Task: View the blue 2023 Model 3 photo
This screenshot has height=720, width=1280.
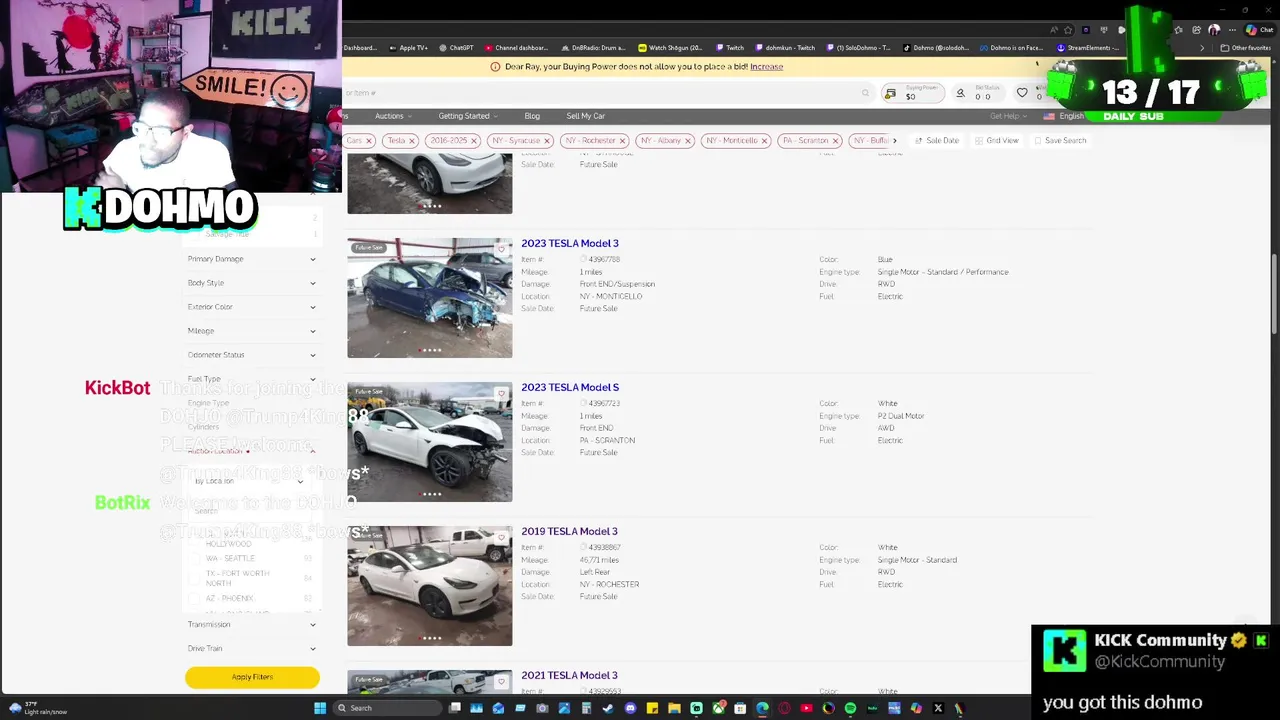Action: click(x=430, y=298)
